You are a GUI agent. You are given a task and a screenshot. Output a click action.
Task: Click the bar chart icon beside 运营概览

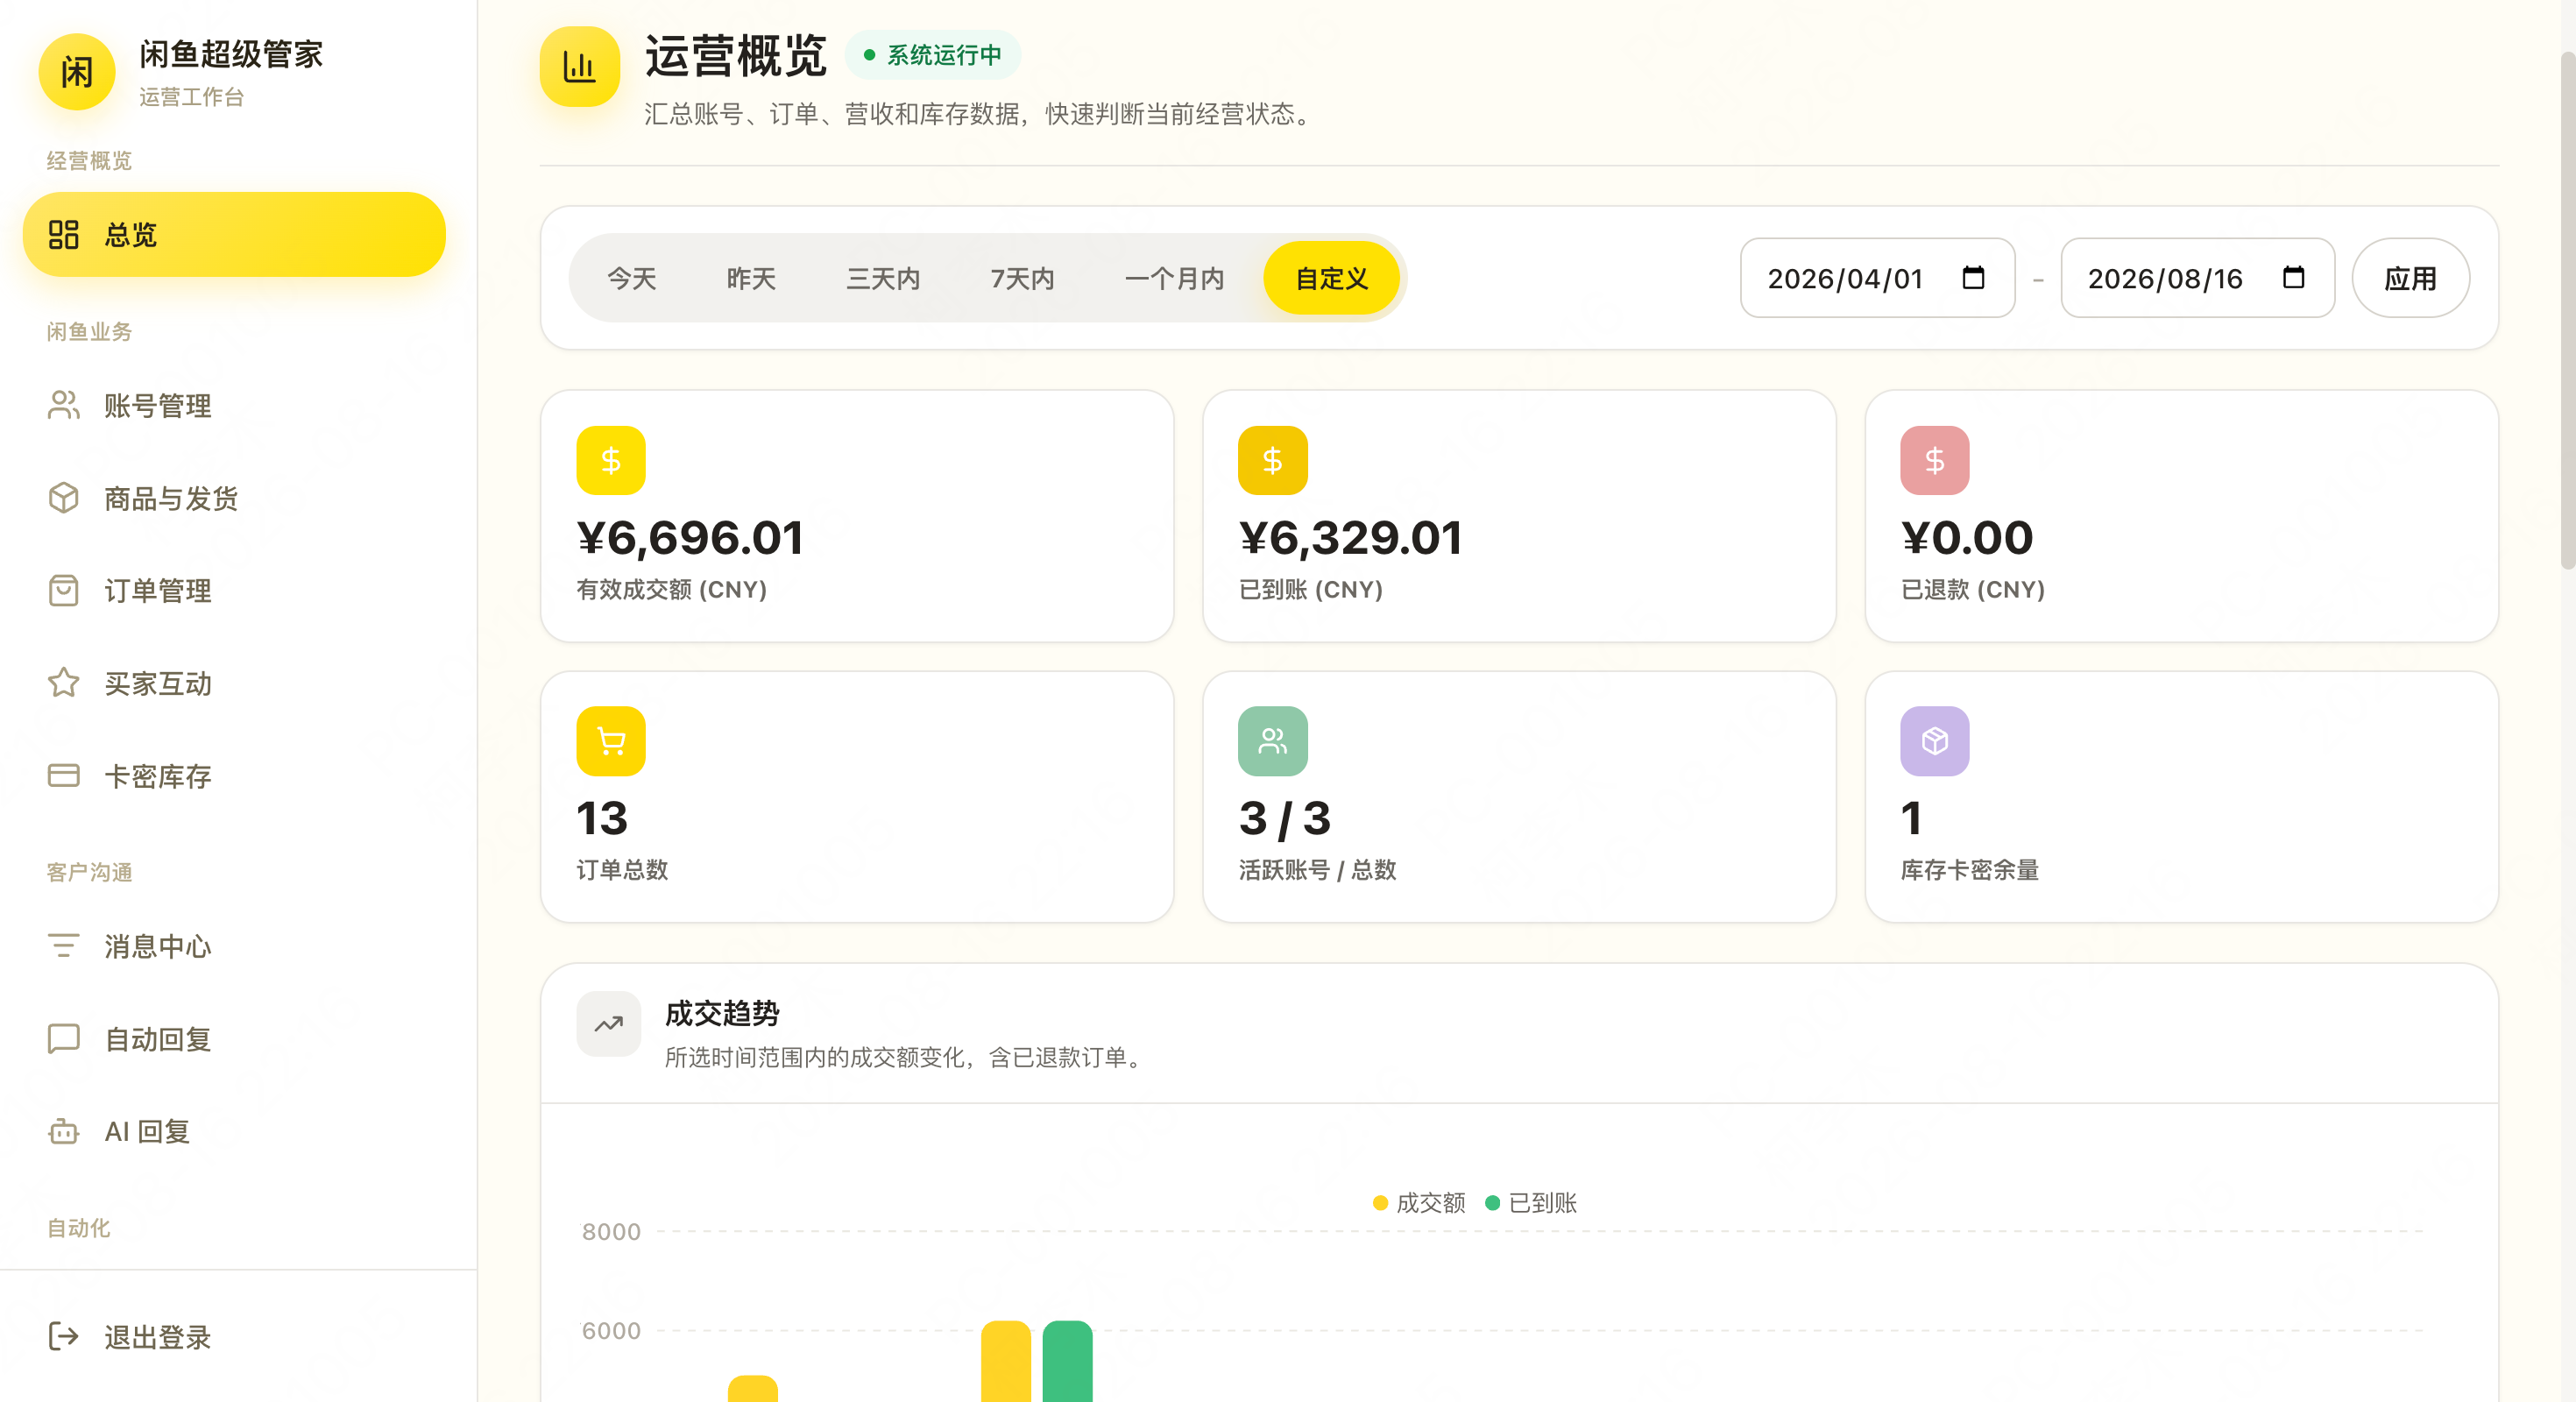(580, 67)
